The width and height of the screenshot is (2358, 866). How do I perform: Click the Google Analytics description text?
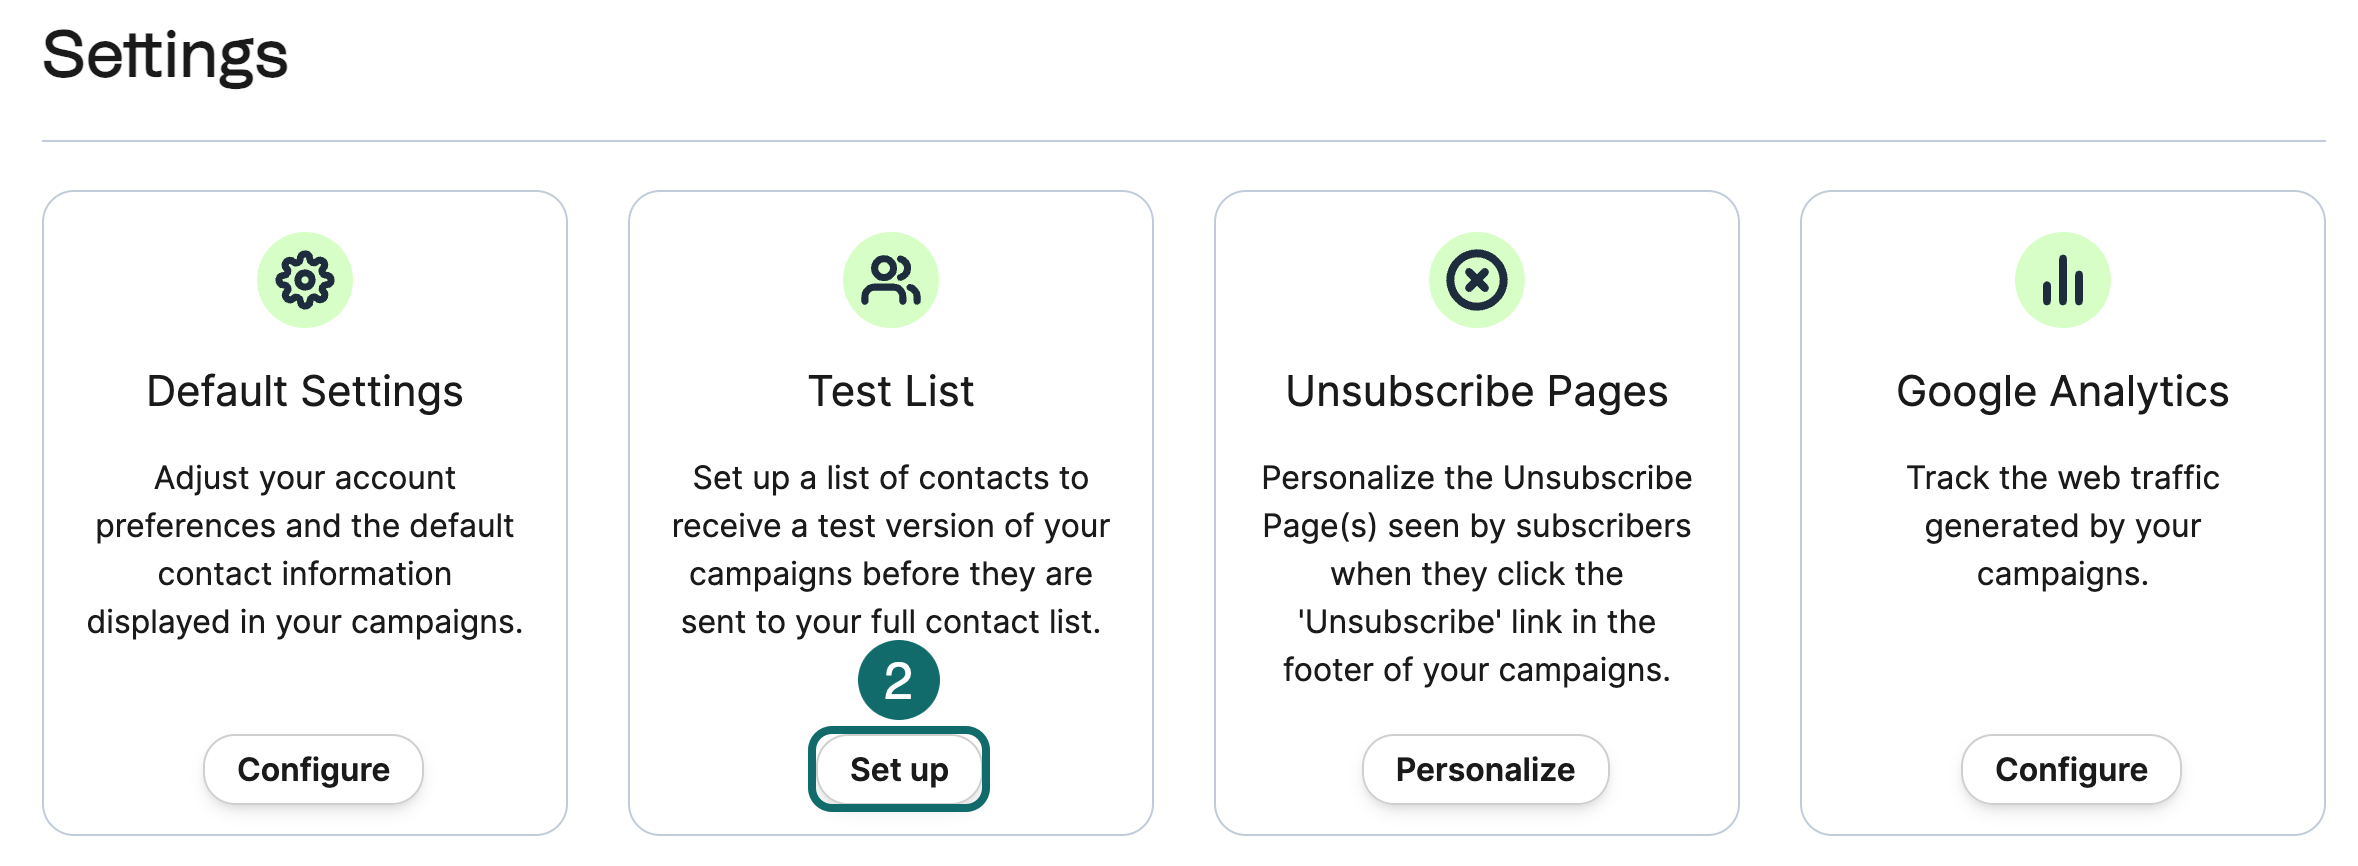pyautogui.click(x=2062, y=525)
